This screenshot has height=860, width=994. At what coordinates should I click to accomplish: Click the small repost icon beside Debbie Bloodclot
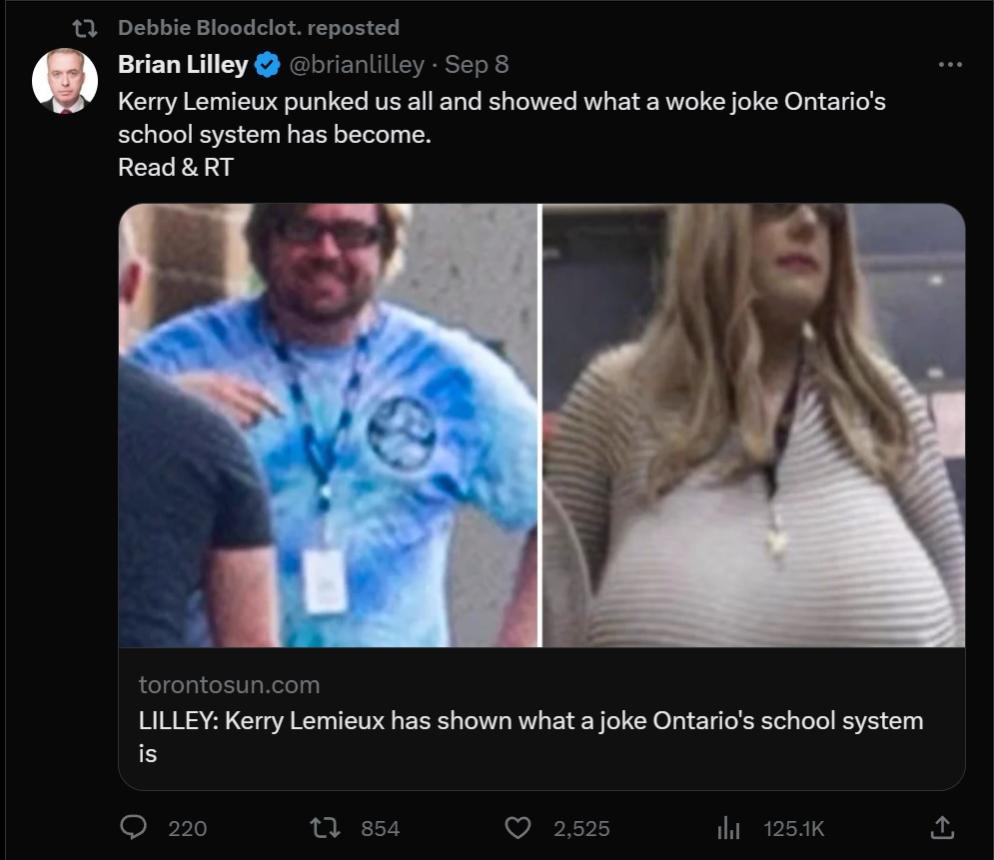85,28
